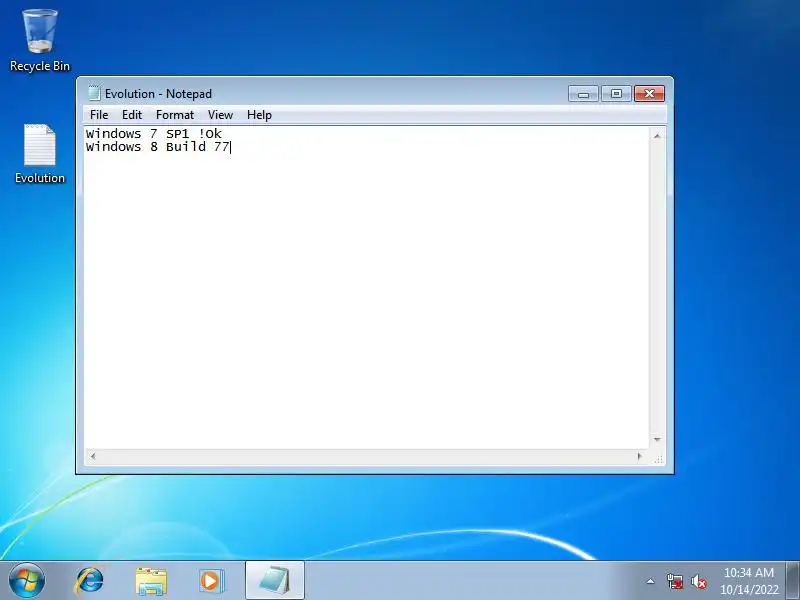Screen dimensions: 800x600
Task: Place cursor in 'Windows 7 SP1 !Ok' line
Action: (154, 134)
